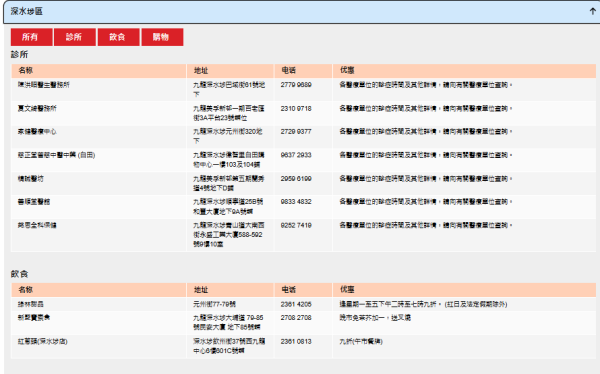Click the offer text in the 2959 clinic row
This screenshot has height=374, width=600.
pyautogui.click(x=426, y=179)
